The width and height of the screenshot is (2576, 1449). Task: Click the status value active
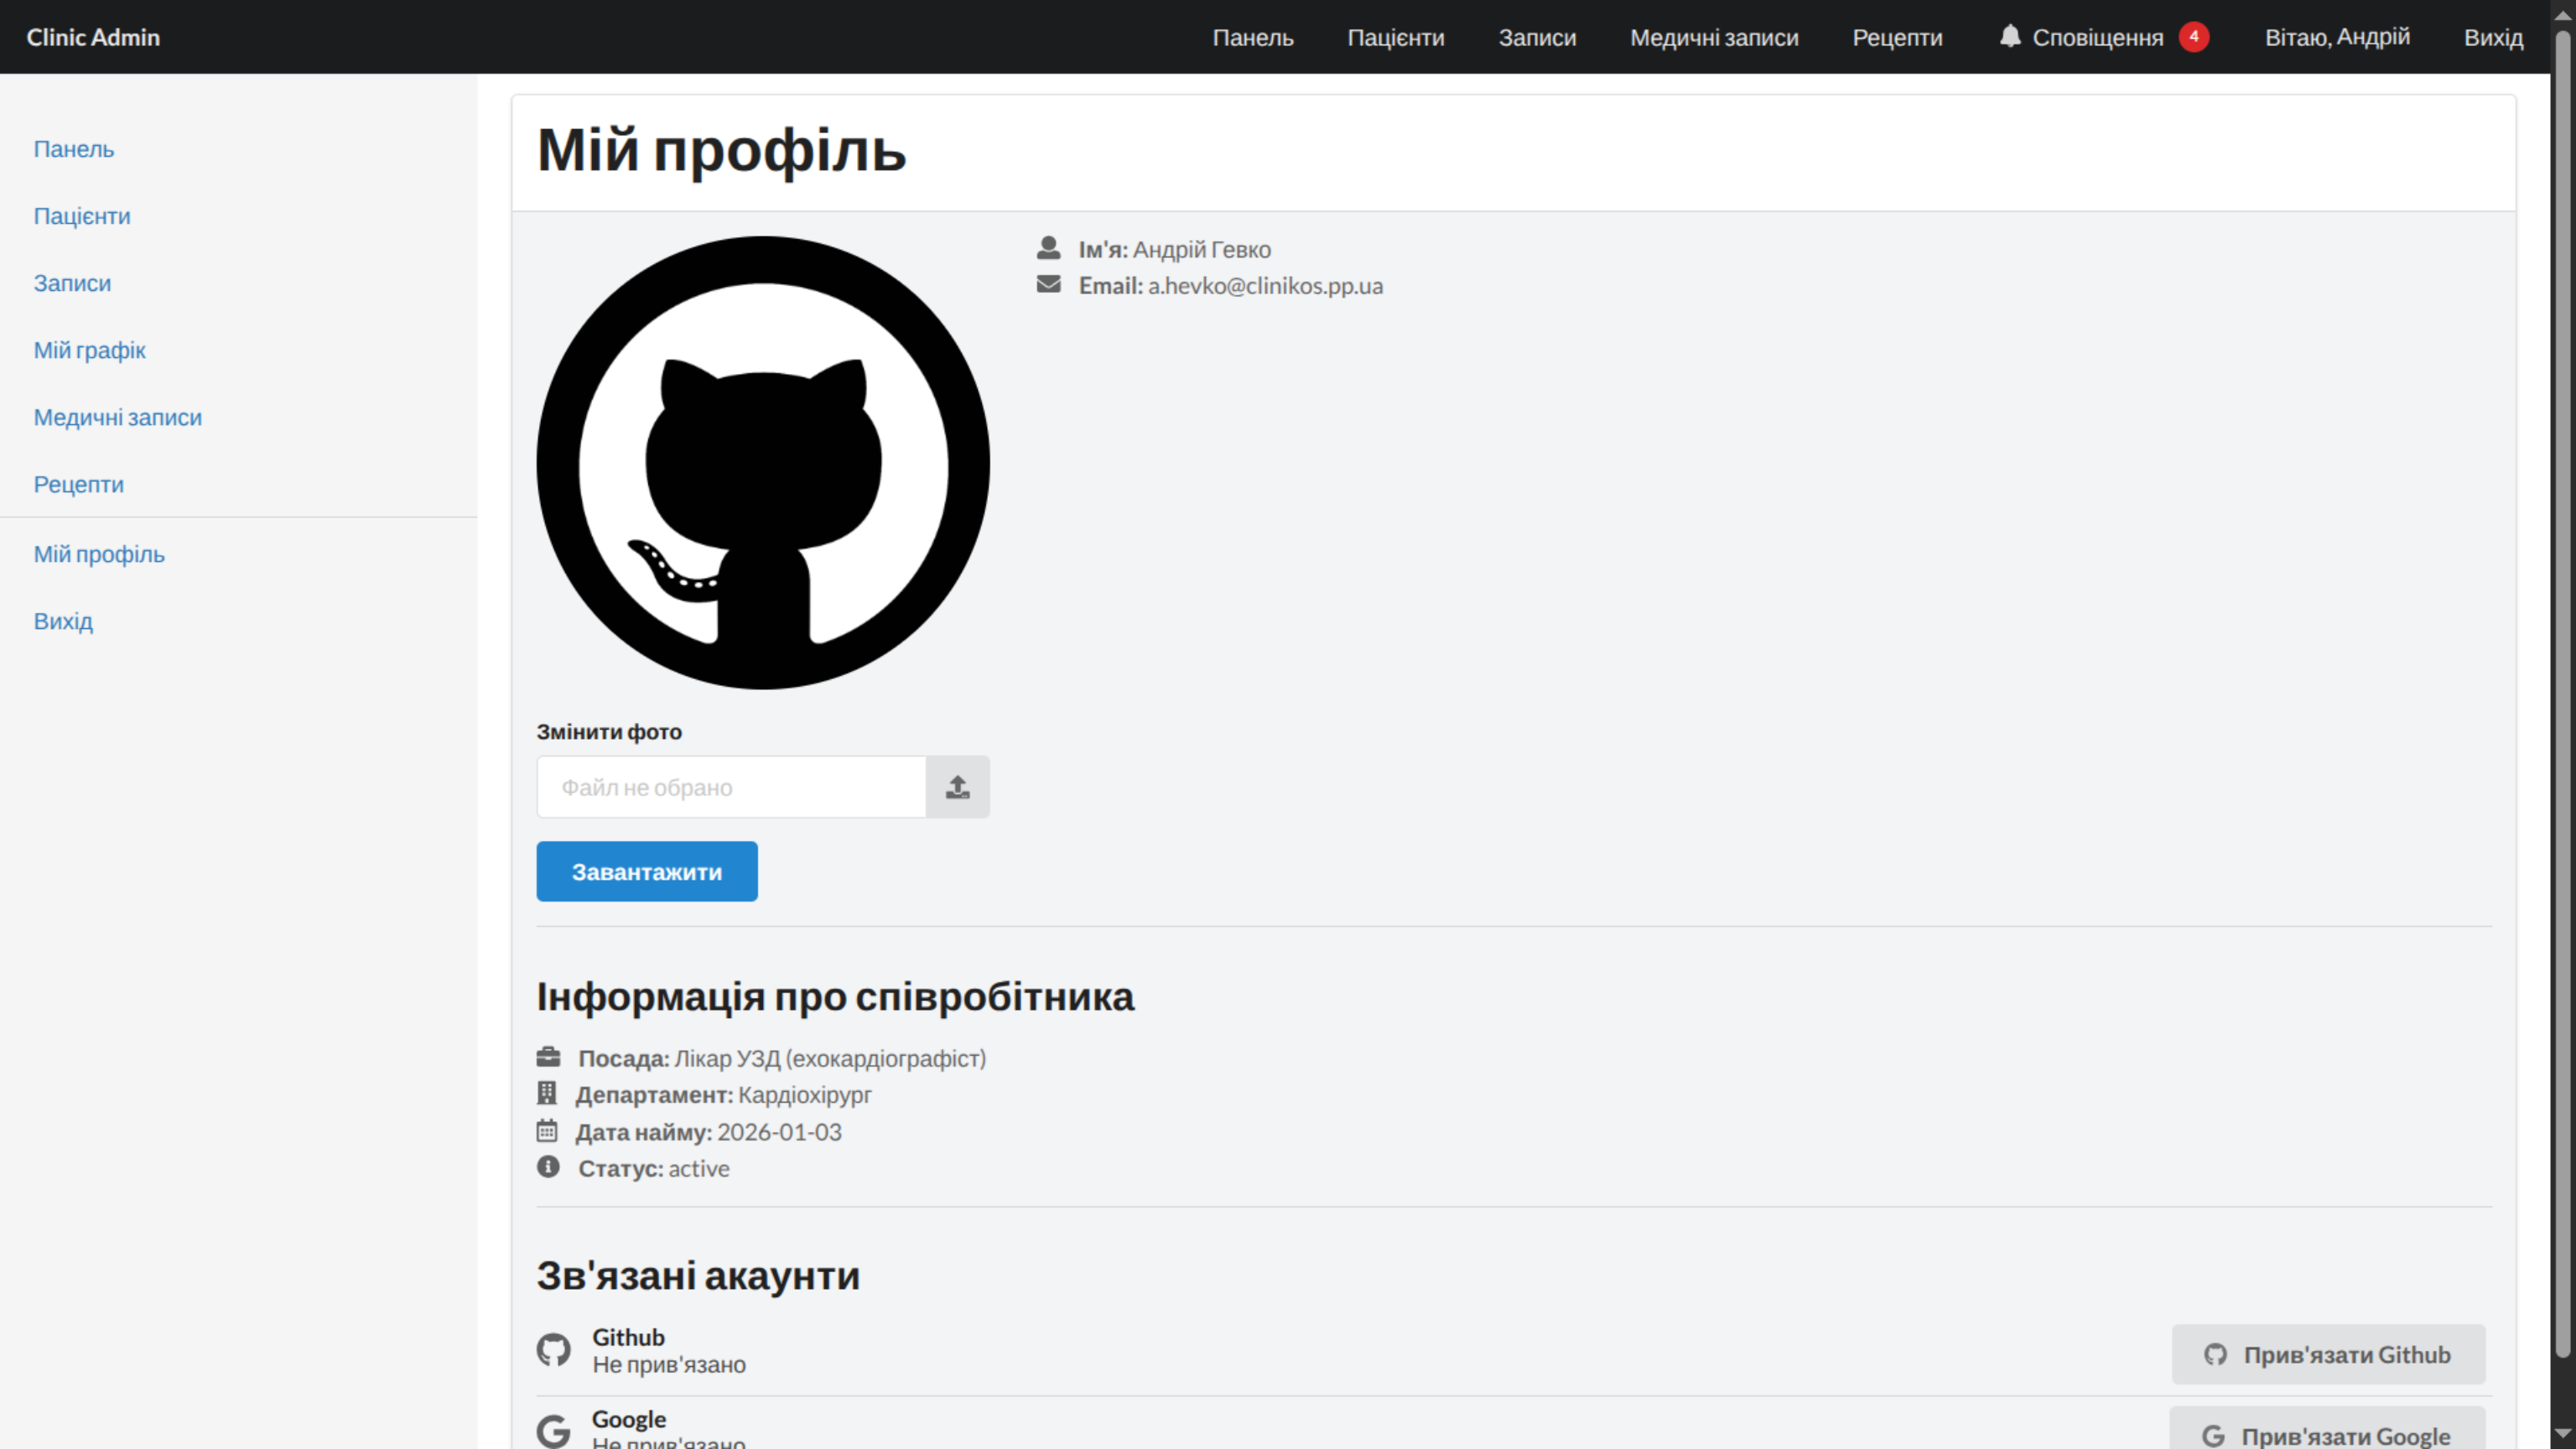699,1168
